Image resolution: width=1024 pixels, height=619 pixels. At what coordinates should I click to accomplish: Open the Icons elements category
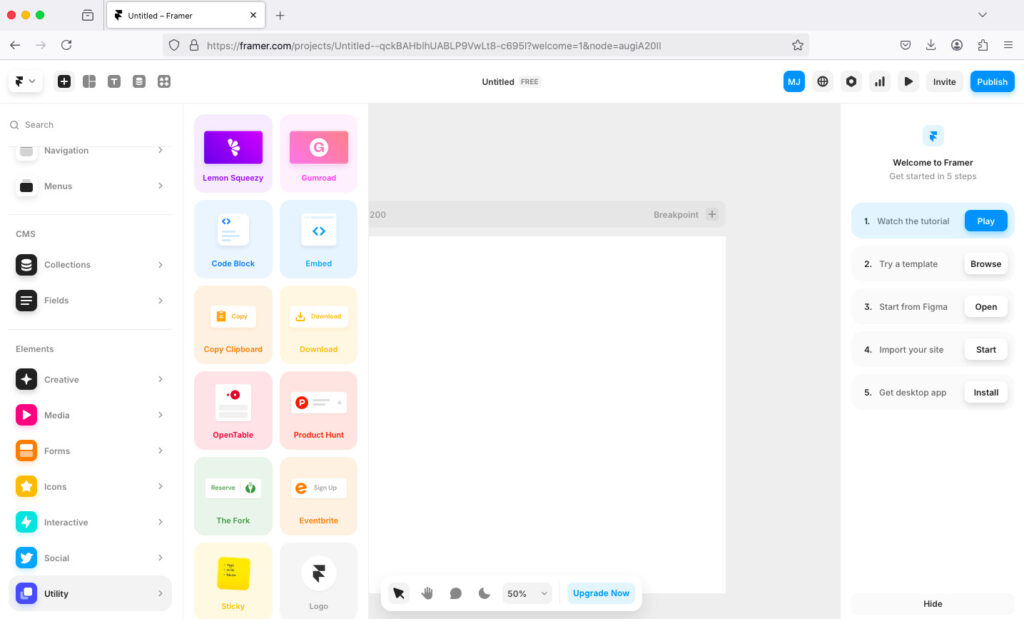(90, 486)
